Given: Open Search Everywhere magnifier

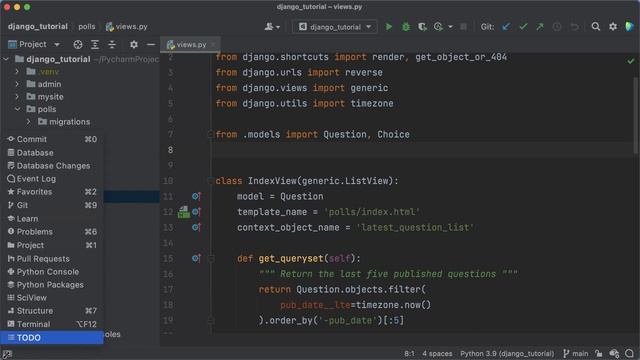Looking at the screenshot, I should (596, 27).
